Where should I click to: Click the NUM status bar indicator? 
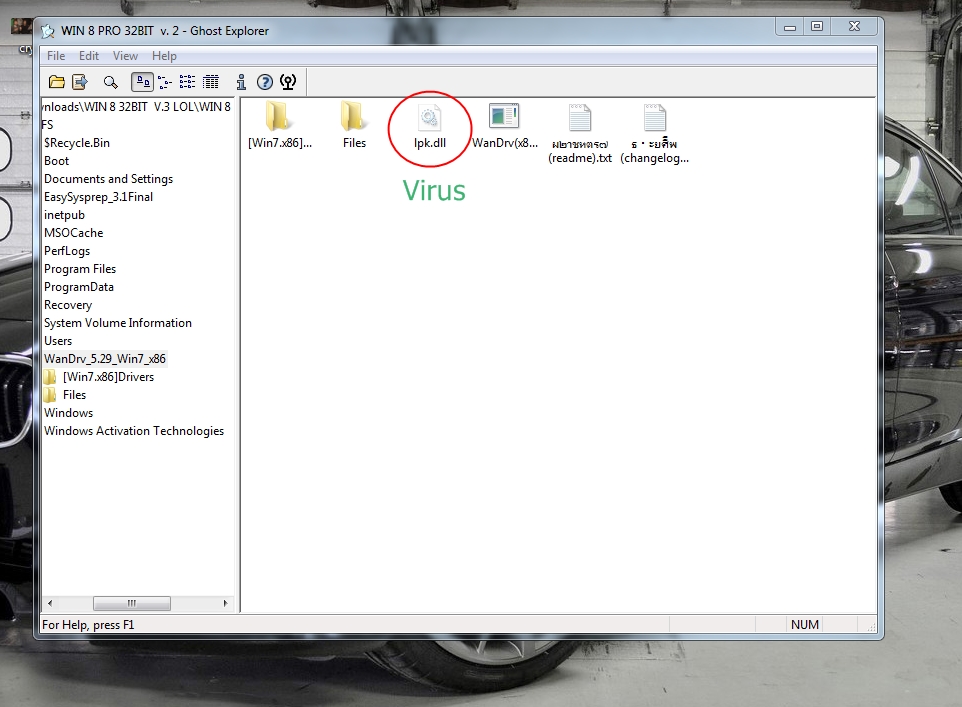pos(805,625)
